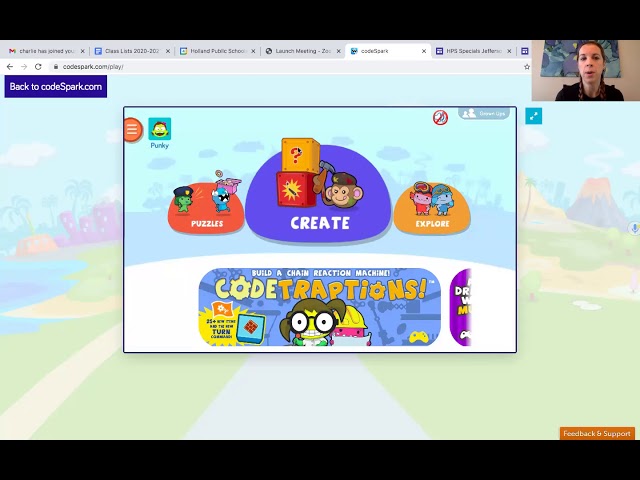Screen dimensions: 640x480
Task: Open the Codetraptions banner
Action: [x=320, y=307]
